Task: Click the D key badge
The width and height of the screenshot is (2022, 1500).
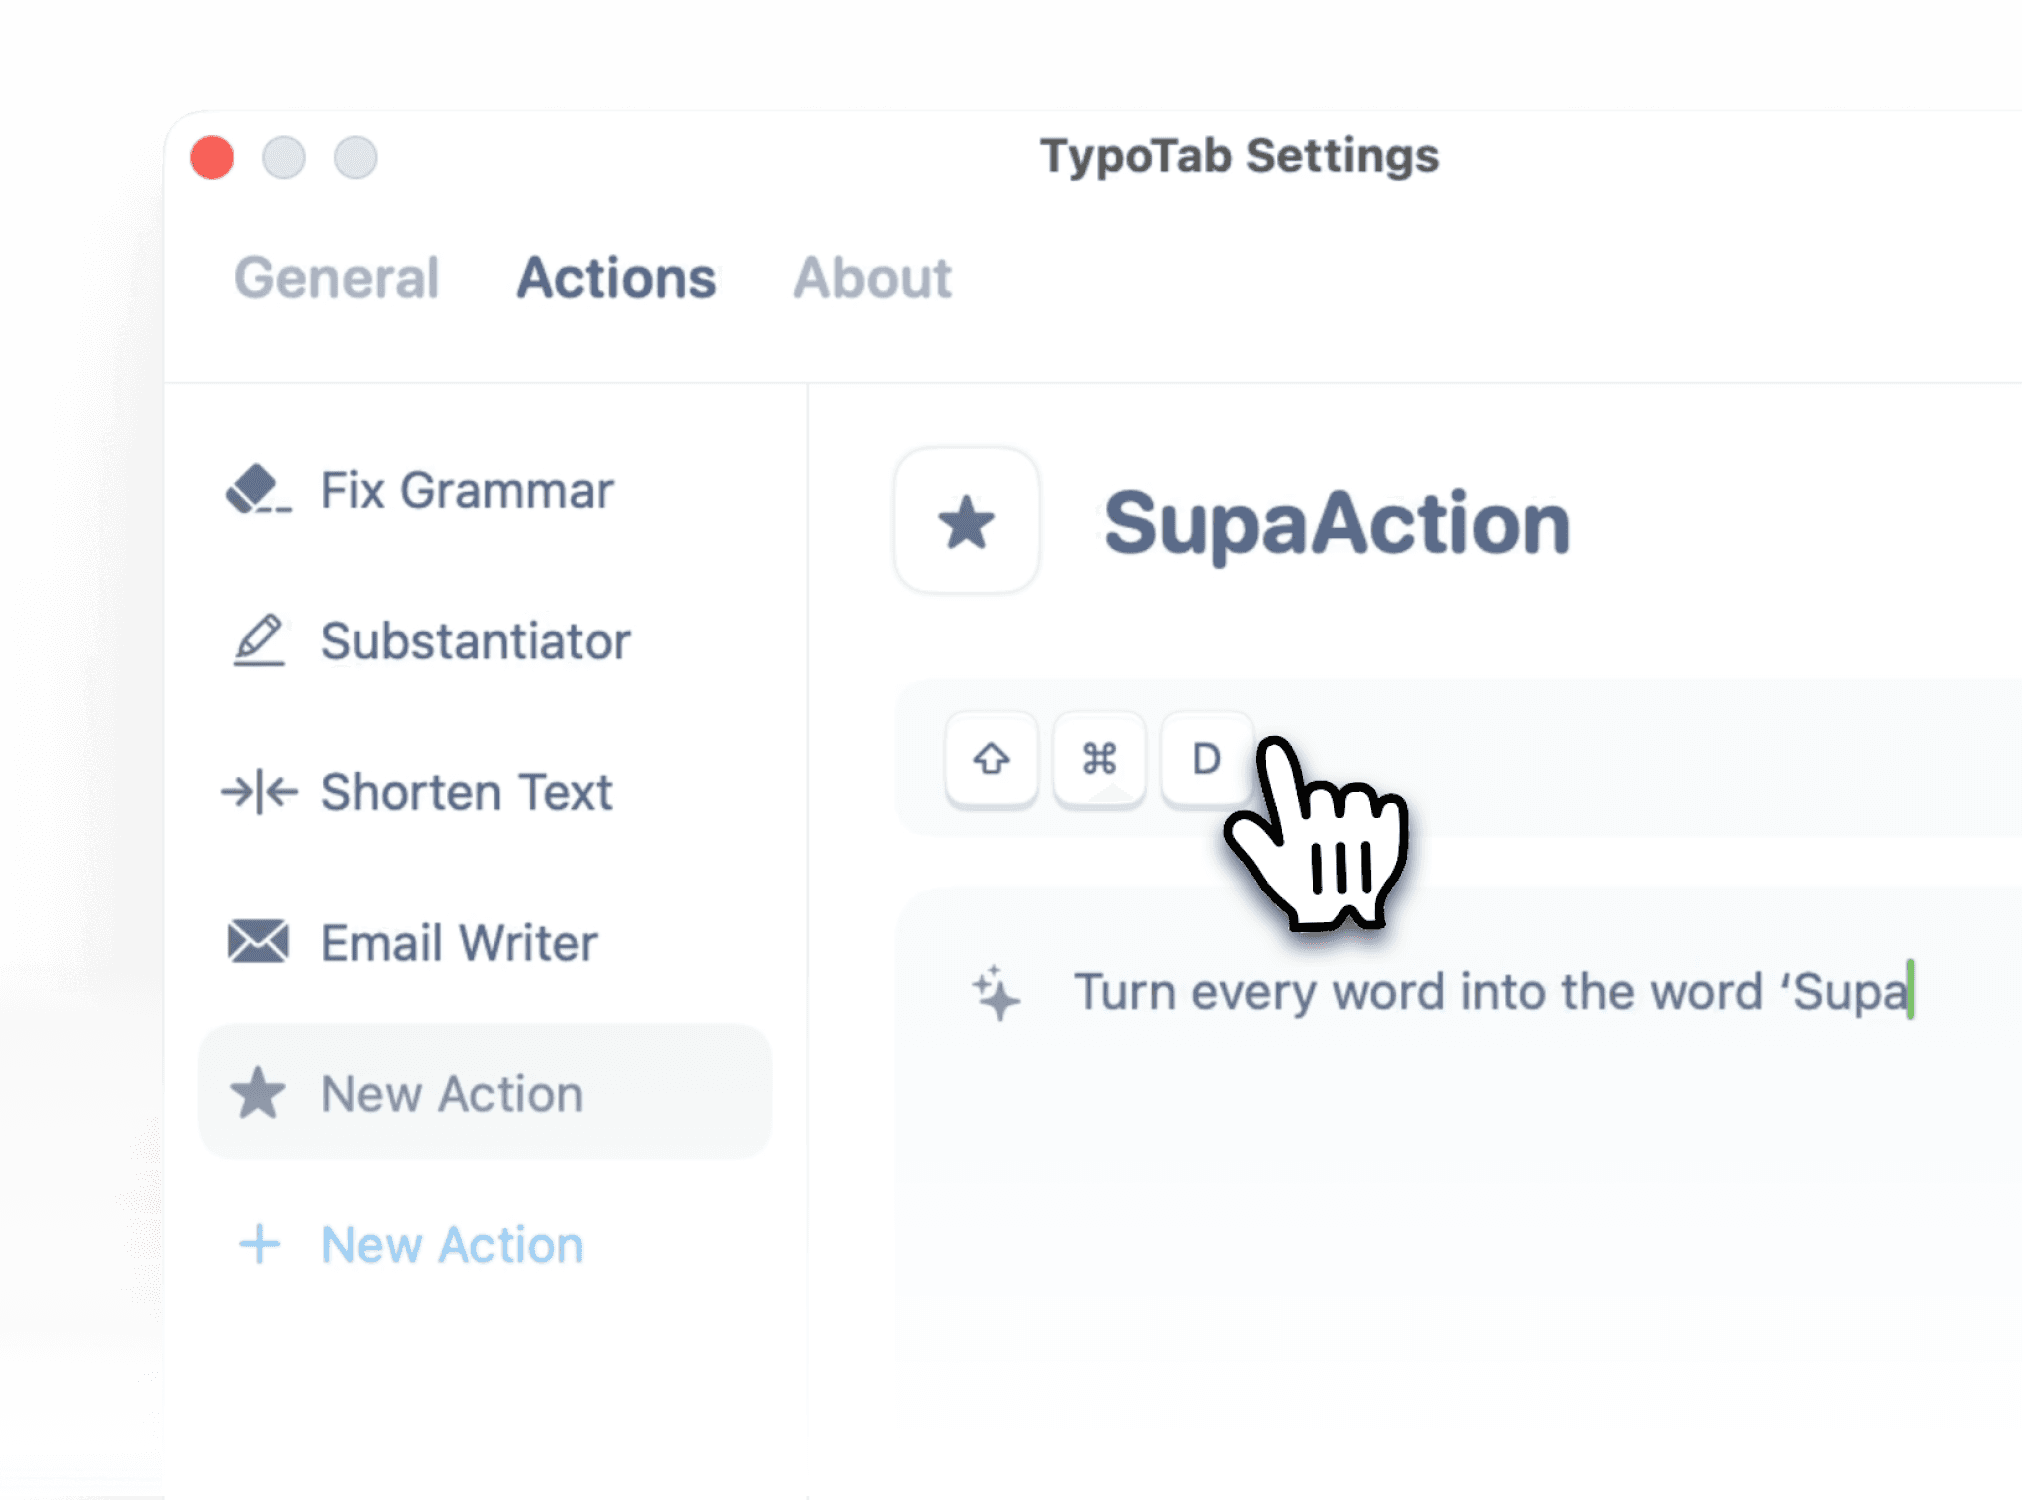Action: click(x=1205, y=760)
